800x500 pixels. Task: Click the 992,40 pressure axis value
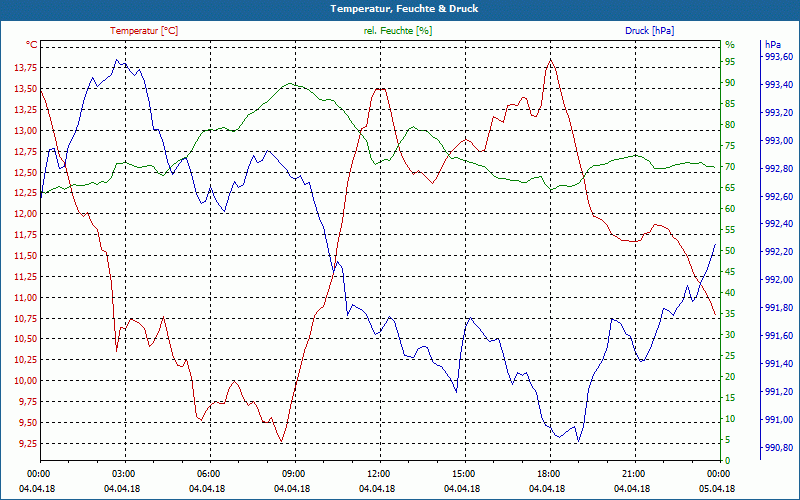779,224
